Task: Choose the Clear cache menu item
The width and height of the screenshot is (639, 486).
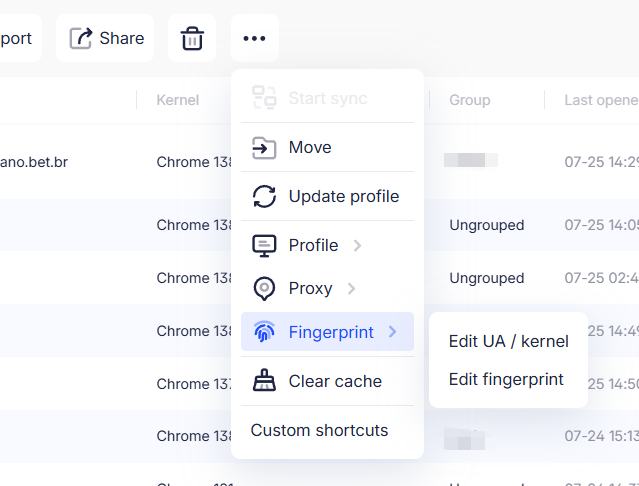Action: pos(327,381)
